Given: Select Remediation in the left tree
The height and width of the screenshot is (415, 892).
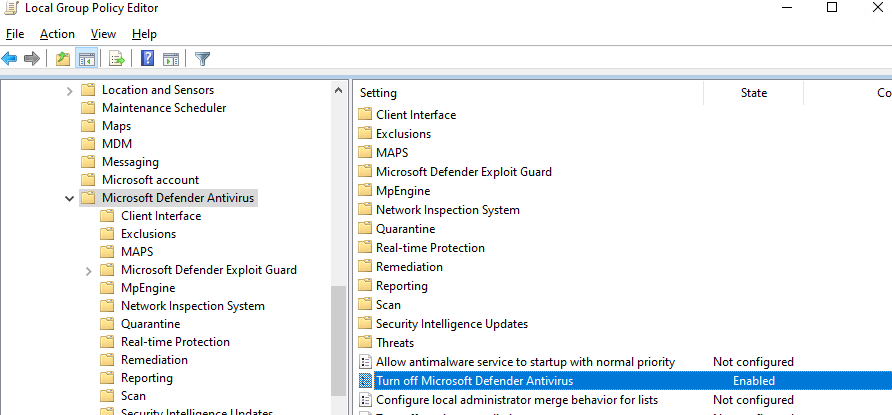Looking at the screenshot, I should [154, 360].
